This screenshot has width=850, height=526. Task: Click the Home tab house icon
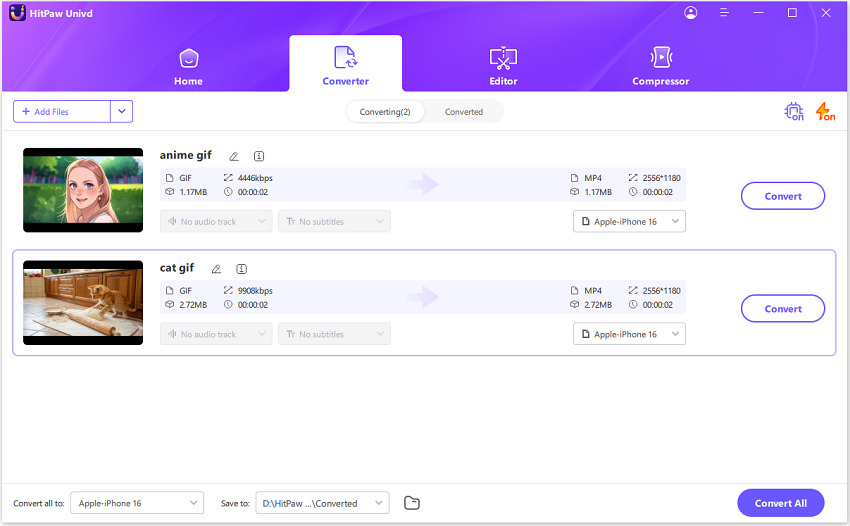click(189, 57)
